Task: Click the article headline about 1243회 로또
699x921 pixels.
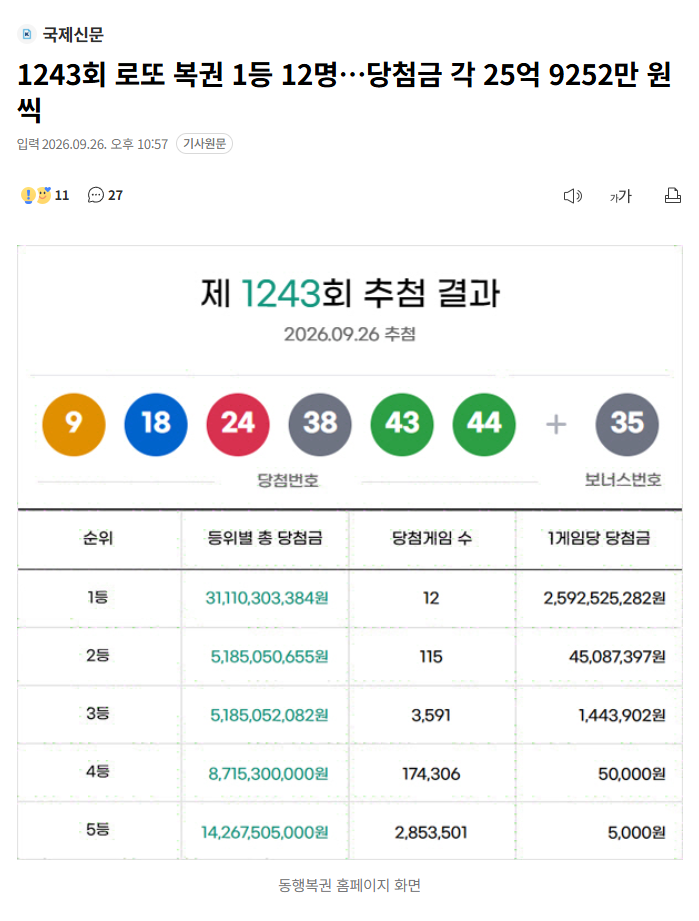Action: click(x=344, y=92)
